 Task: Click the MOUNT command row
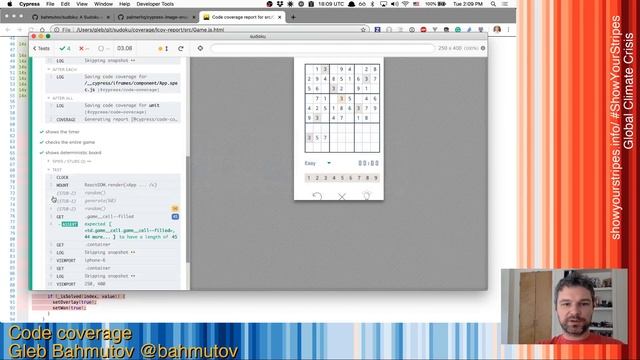(113, 185)
